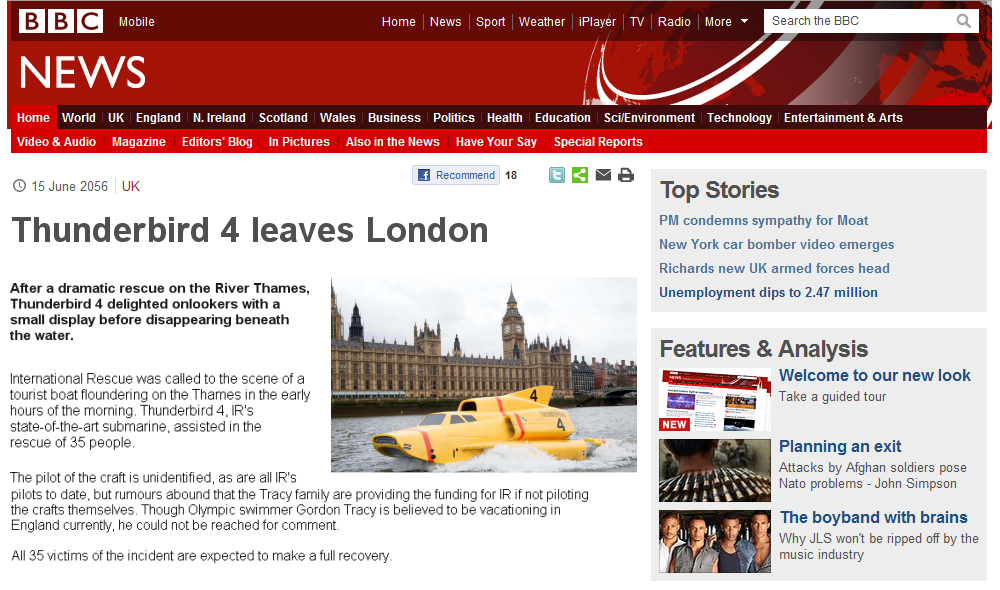1000x590 pixels.
Task: Open Unemployment dips to 2.47 million link
Action: click(x=768, y=292)
